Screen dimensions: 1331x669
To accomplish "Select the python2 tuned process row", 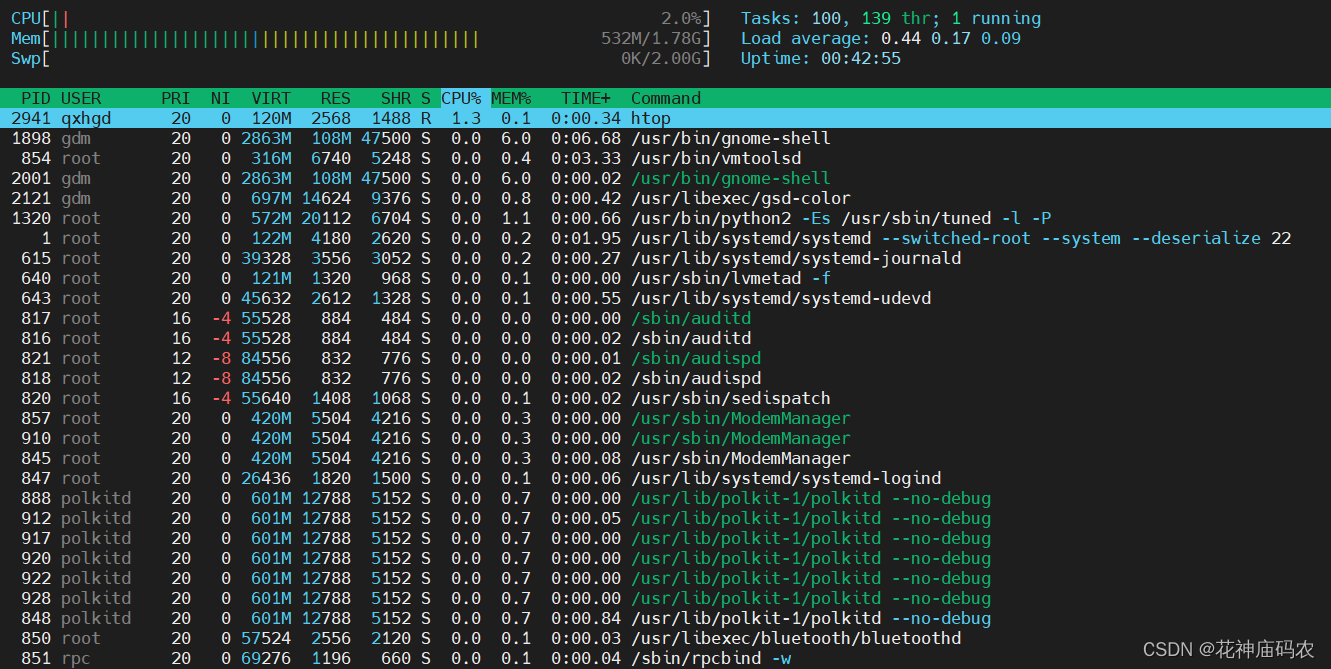I will point(665,218).
